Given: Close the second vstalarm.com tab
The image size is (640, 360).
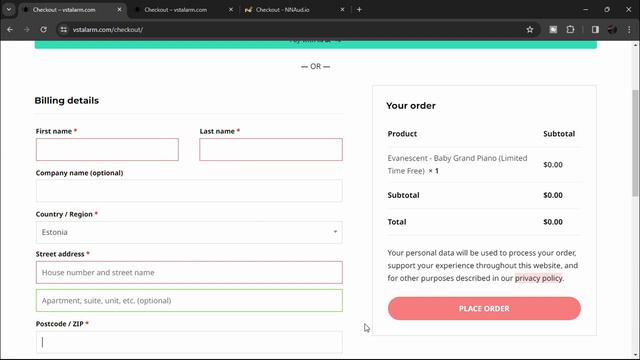Looking at the screenshot, I should (x=231, y=9).
